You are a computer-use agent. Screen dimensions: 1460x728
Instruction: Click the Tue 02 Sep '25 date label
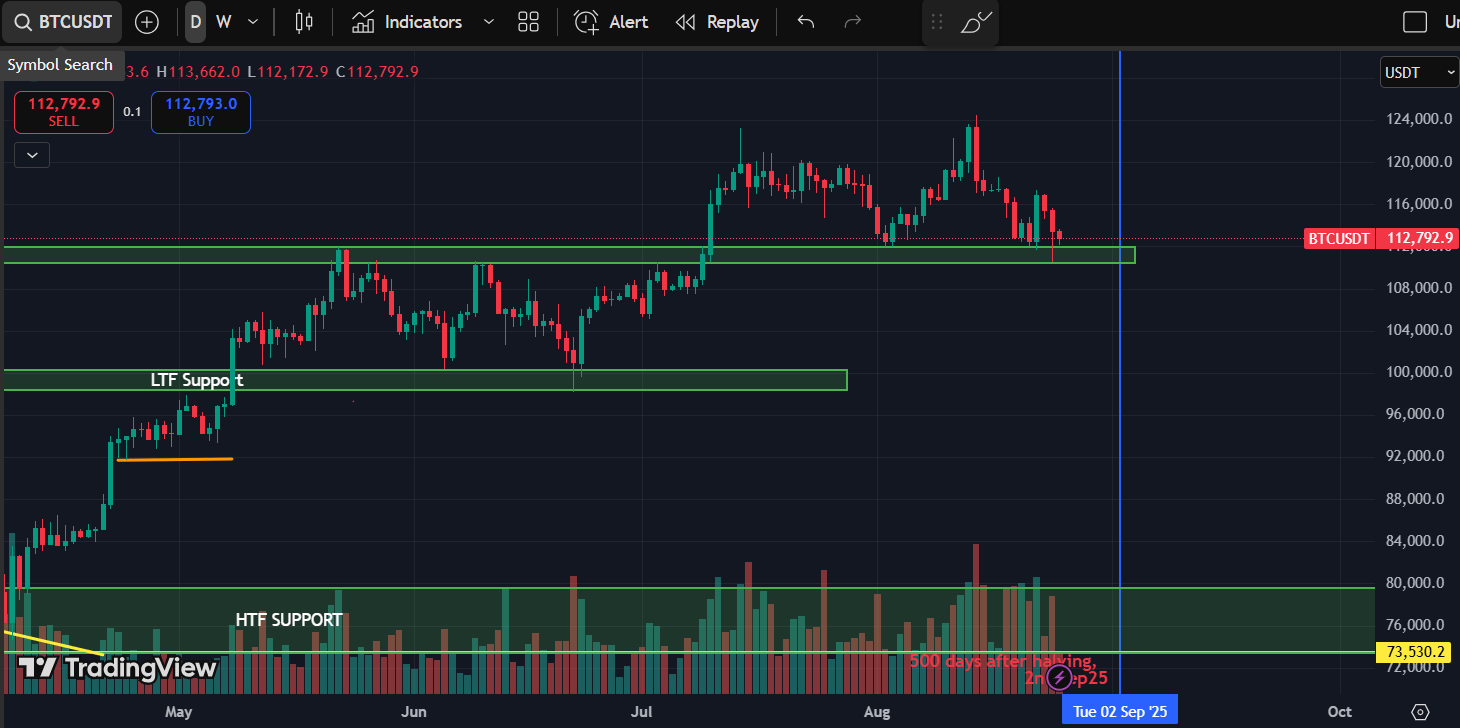pyautogui.click(x=1120, y=712)
